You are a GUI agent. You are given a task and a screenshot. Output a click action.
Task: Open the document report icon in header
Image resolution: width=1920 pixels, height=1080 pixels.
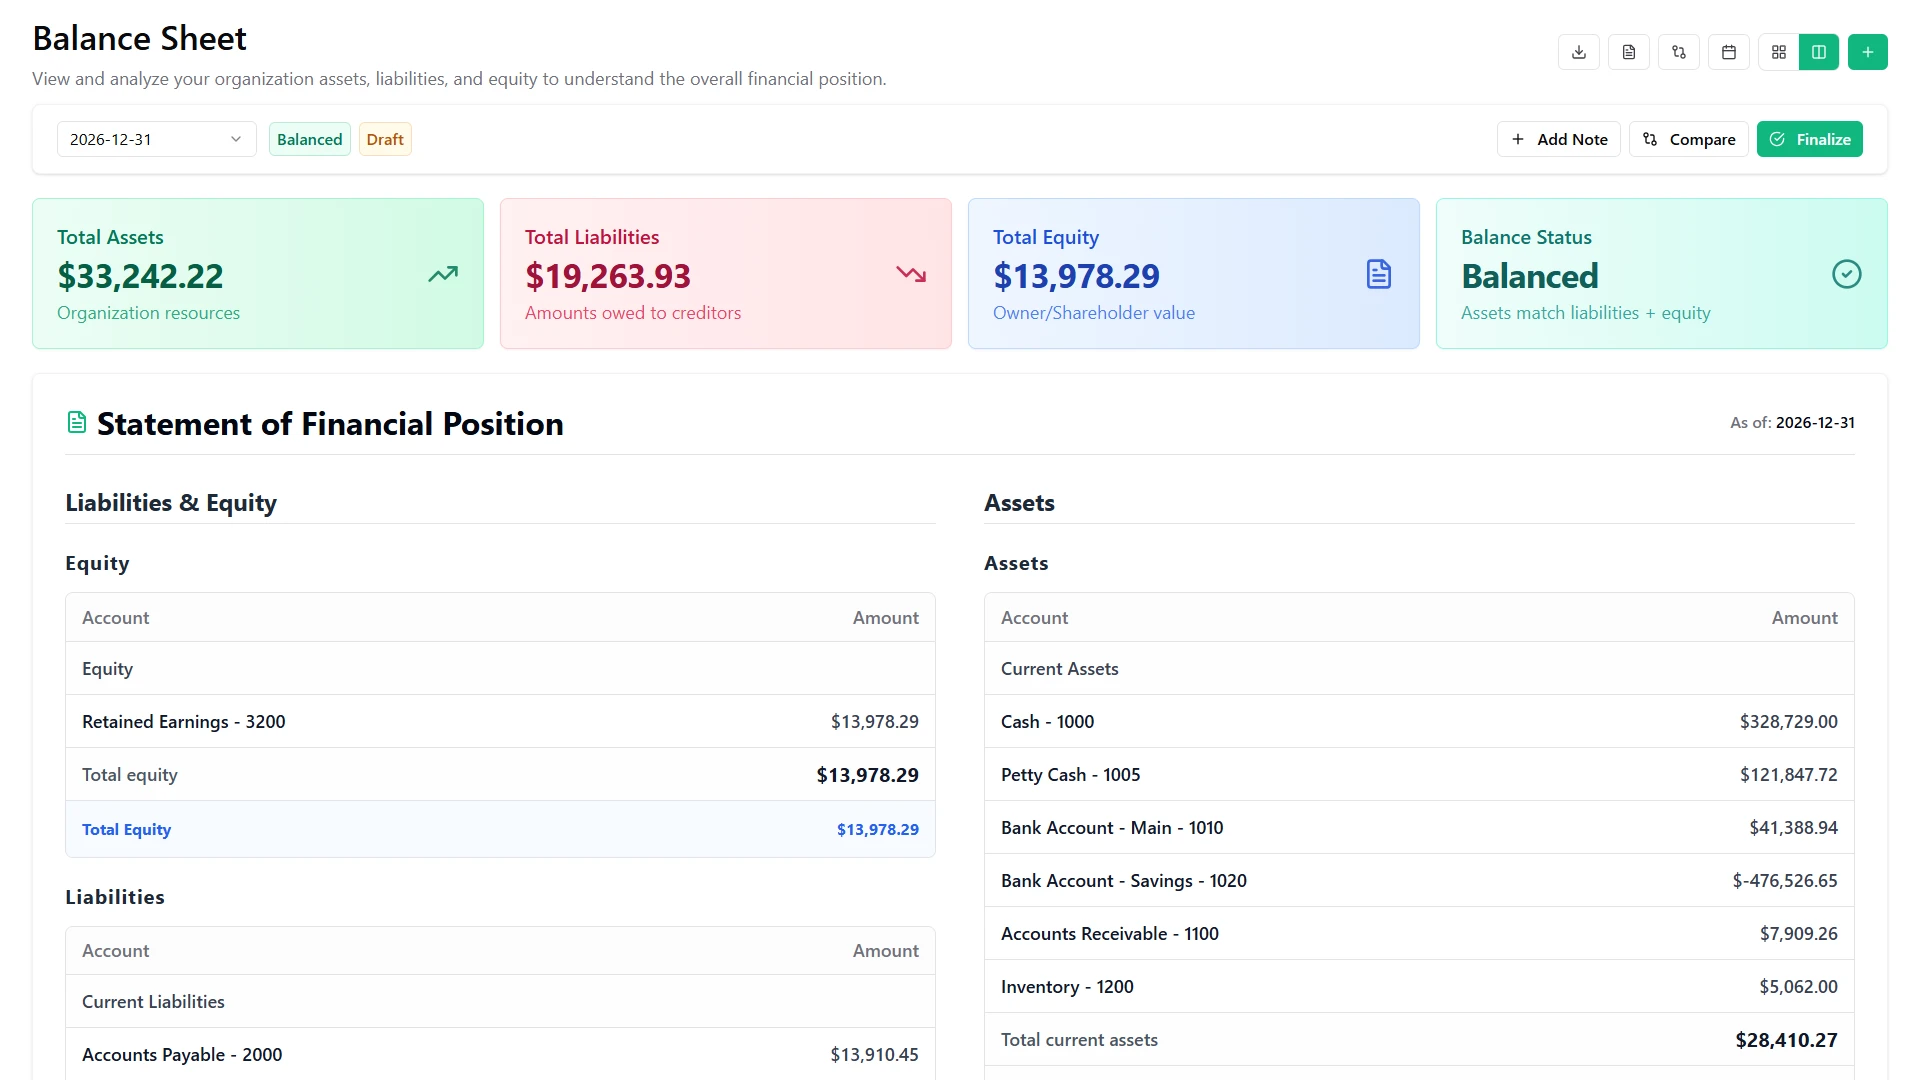coord(1629,52)
